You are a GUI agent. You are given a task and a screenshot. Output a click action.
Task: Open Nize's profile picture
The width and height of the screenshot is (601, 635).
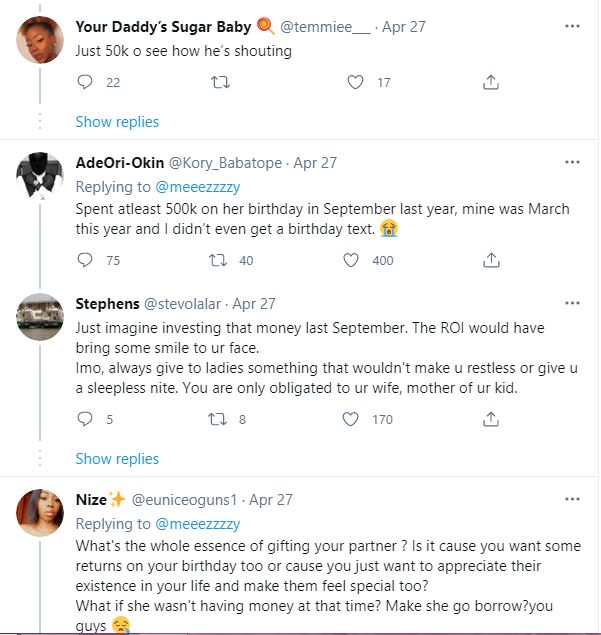click(40, 514)
